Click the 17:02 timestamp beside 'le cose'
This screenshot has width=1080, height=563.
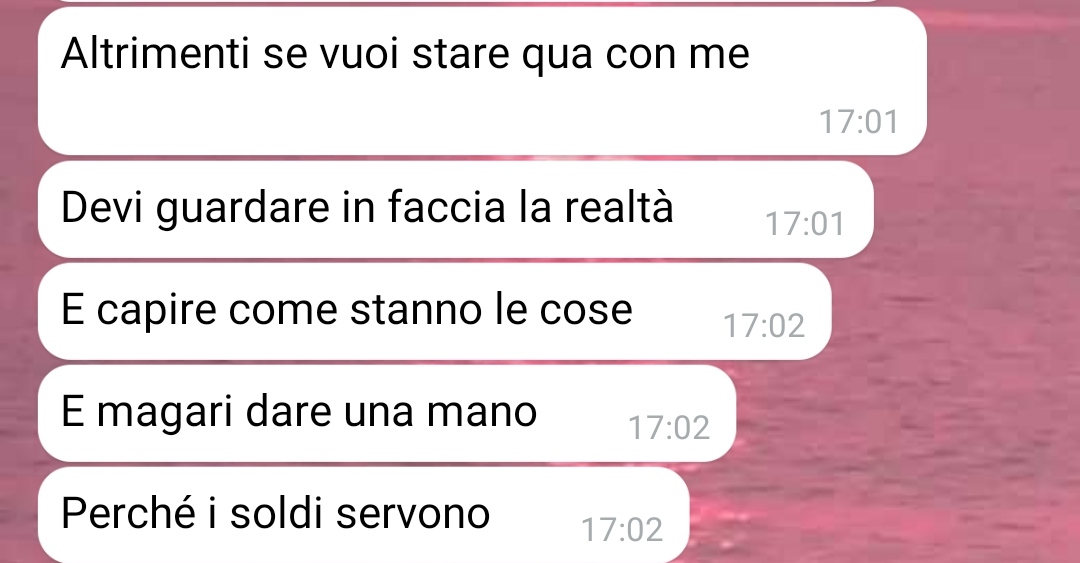764,326
